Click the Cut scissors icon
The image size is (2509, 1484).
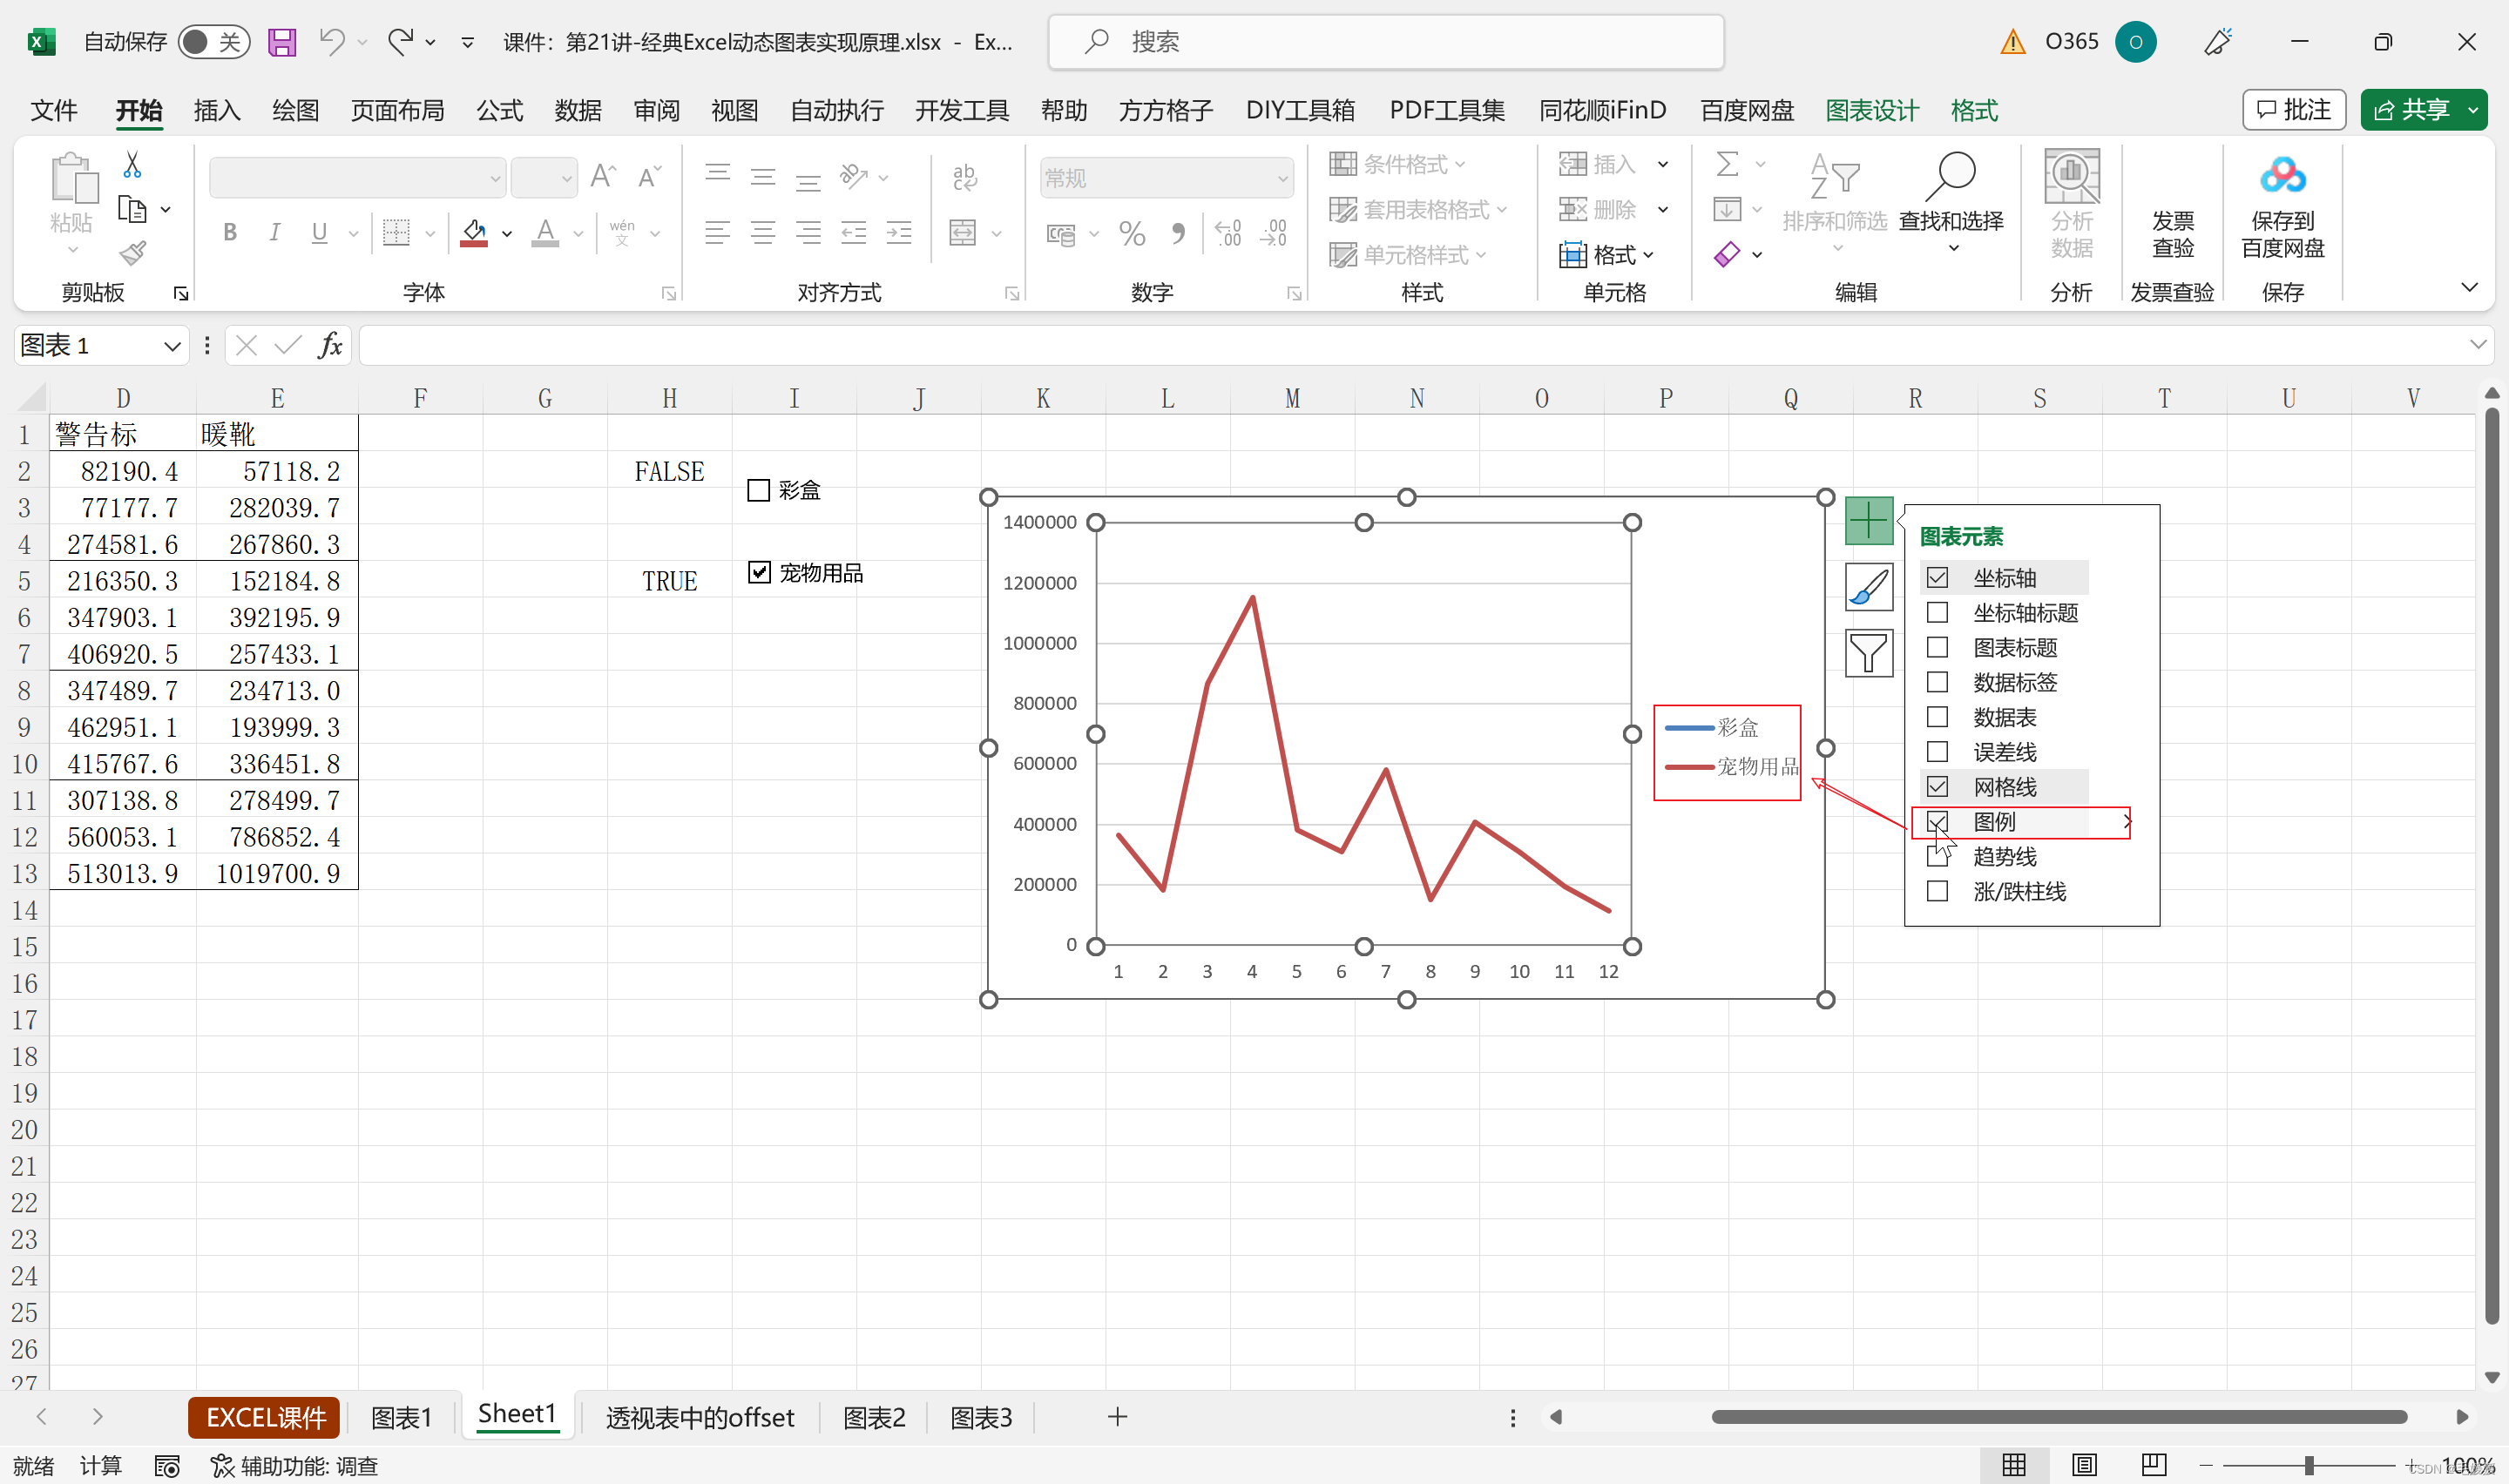coord(132,164)
